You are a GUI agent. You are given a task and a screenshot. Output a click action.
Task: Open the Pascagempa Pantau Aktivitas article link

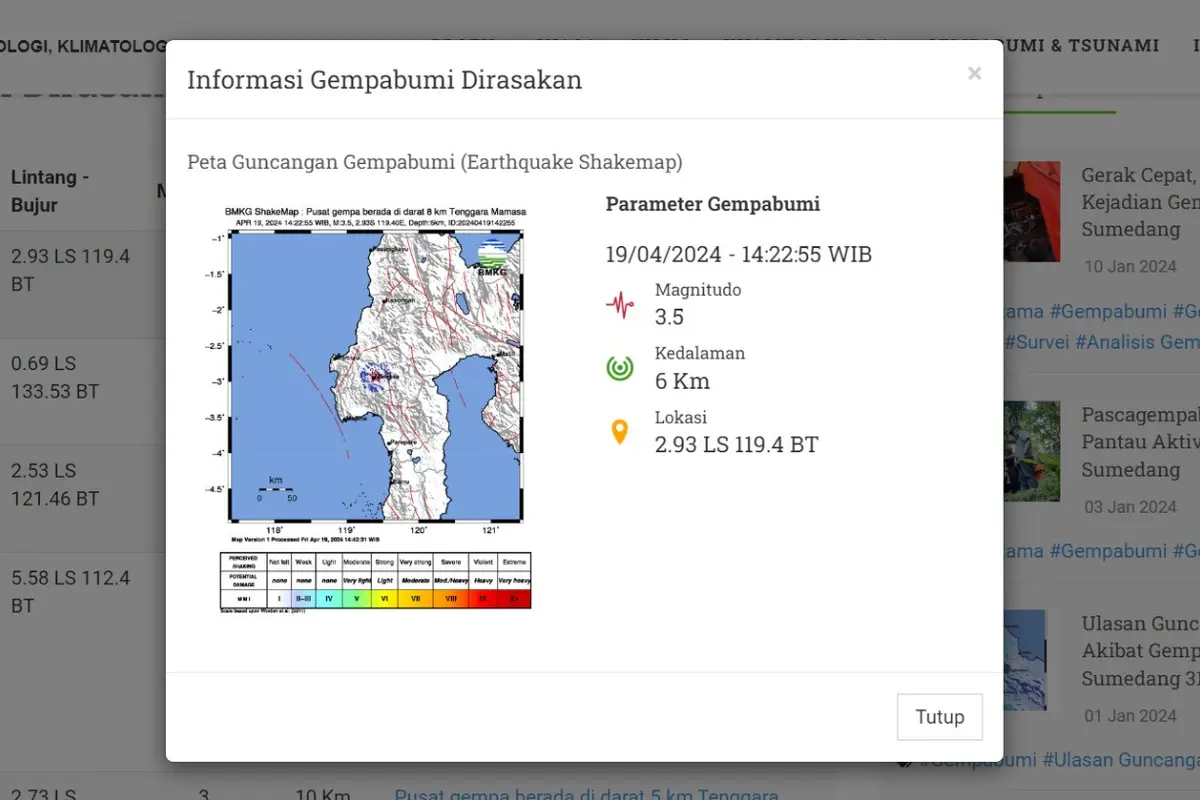point(1140,442)
